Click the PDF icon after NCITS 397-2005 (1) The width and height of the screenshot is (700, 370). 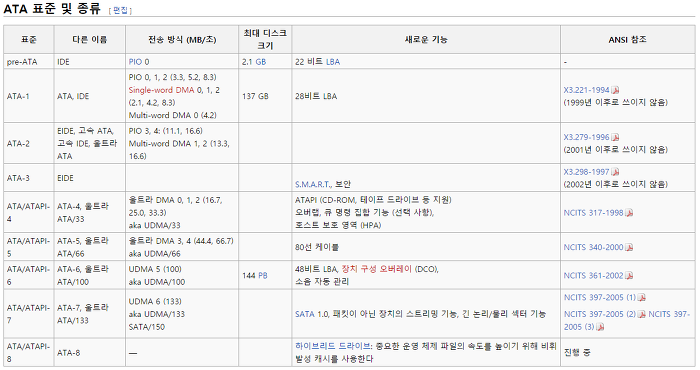coord(642,298)
